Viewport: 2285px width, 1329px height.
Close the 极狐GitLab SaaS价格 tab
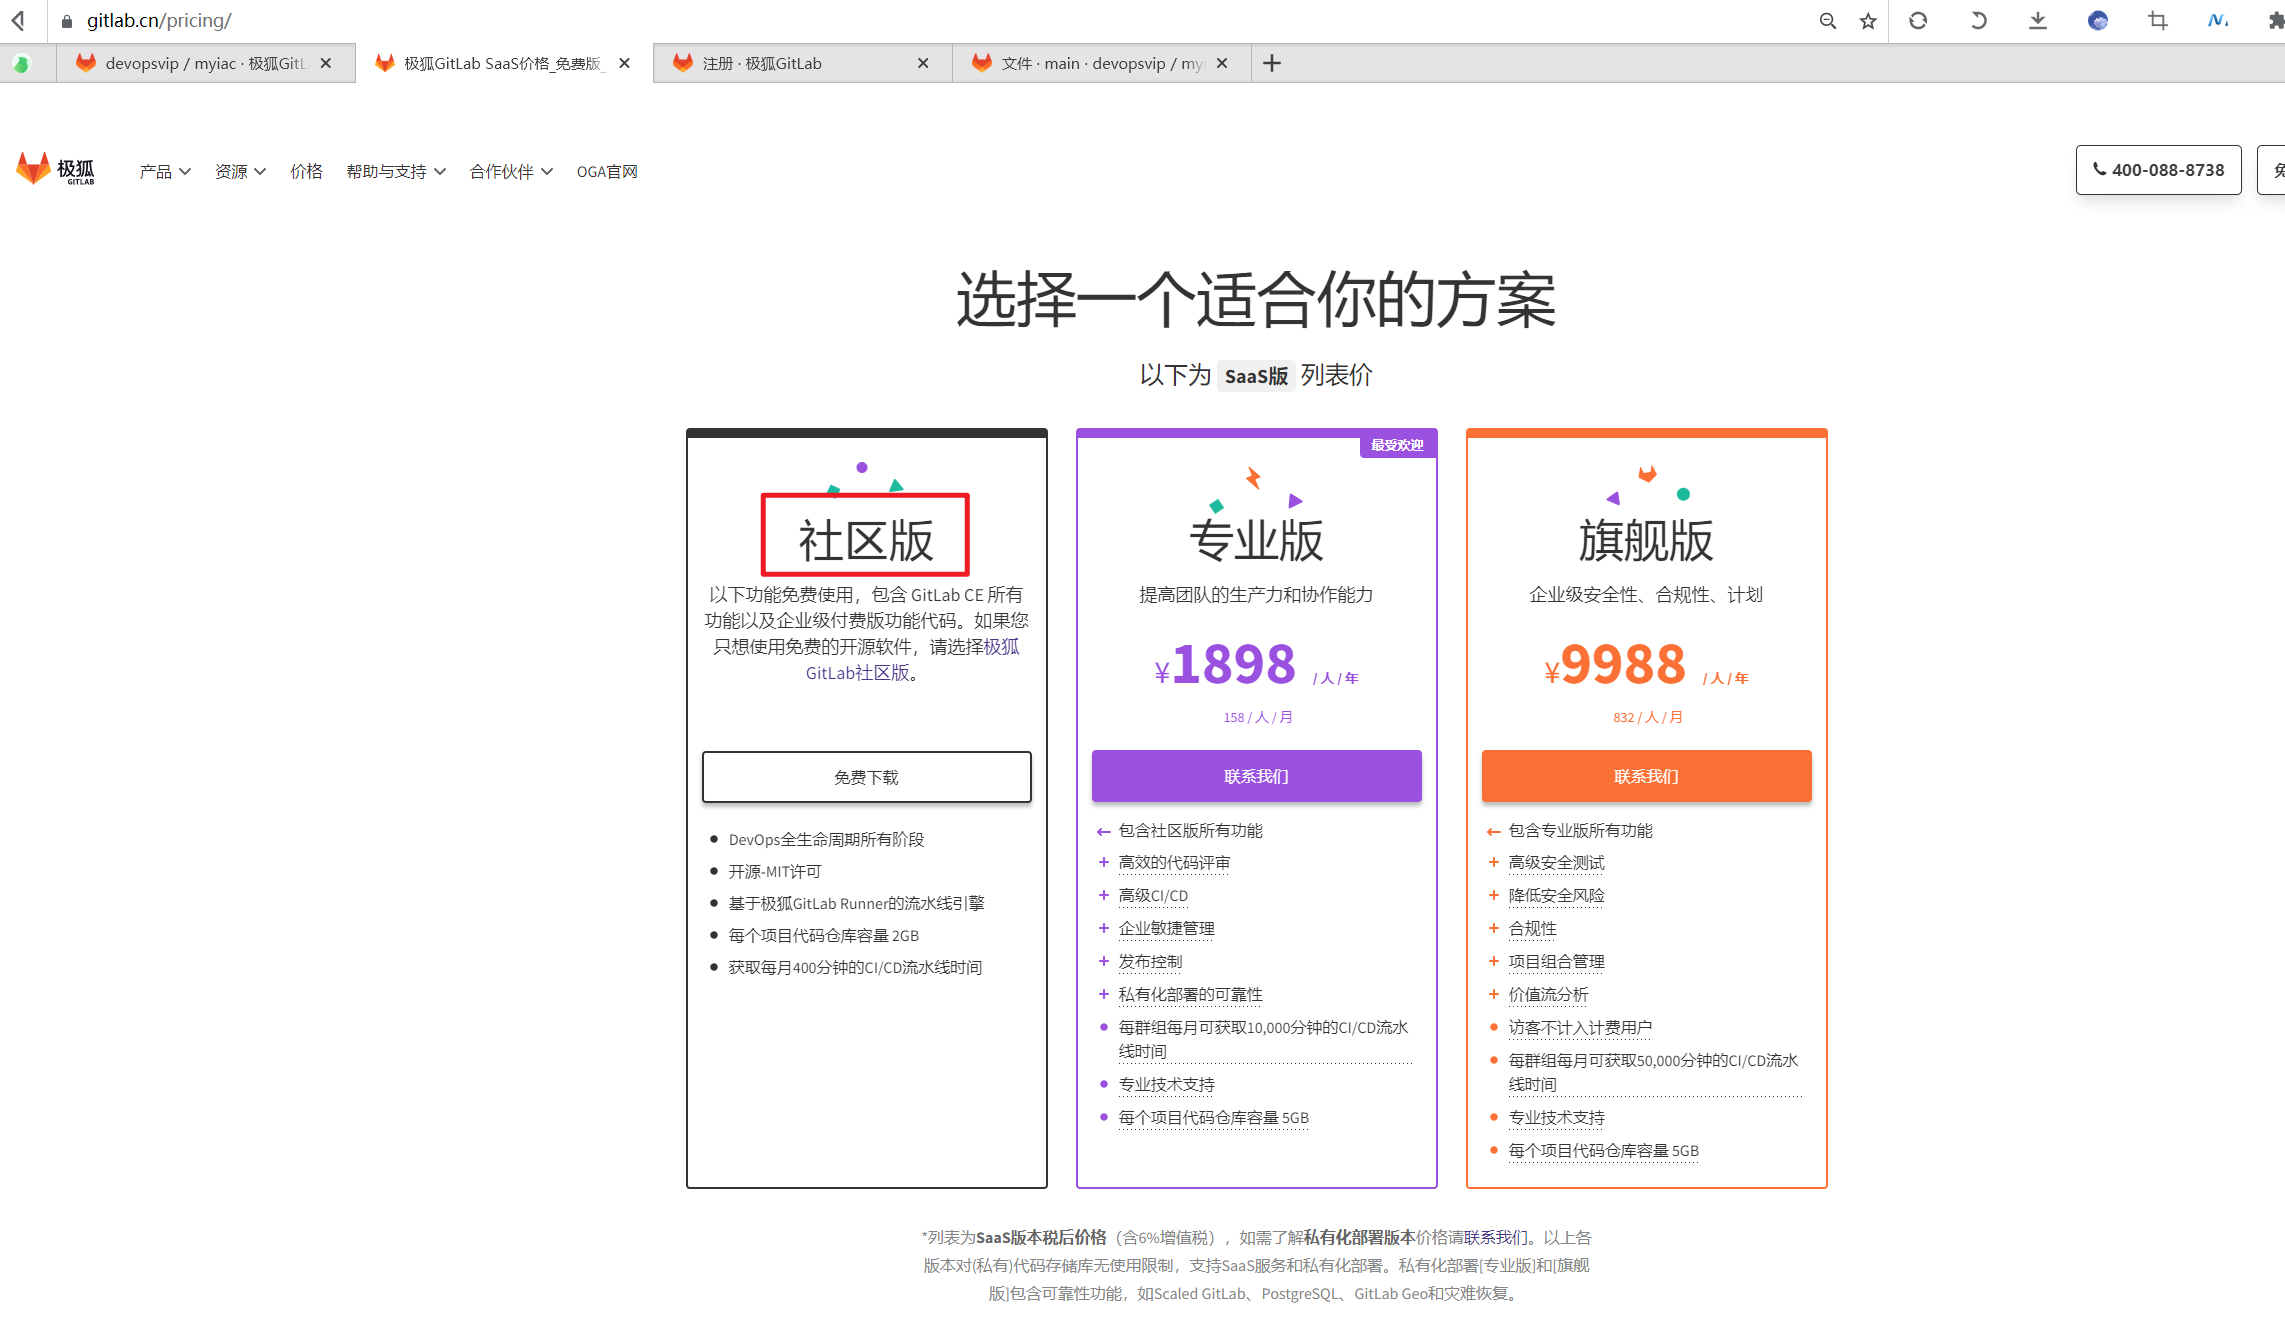[x=625, y=63]
